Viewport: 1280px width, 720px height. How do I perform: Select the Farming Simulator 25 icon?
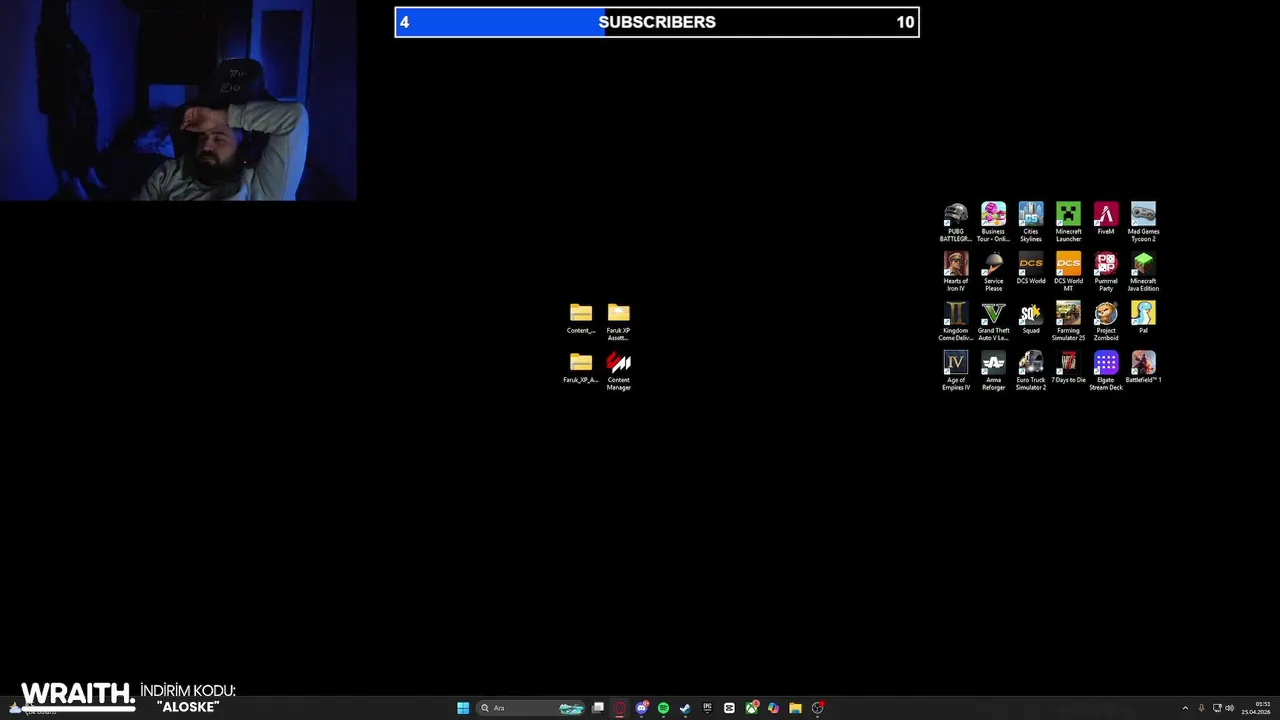1068,320
